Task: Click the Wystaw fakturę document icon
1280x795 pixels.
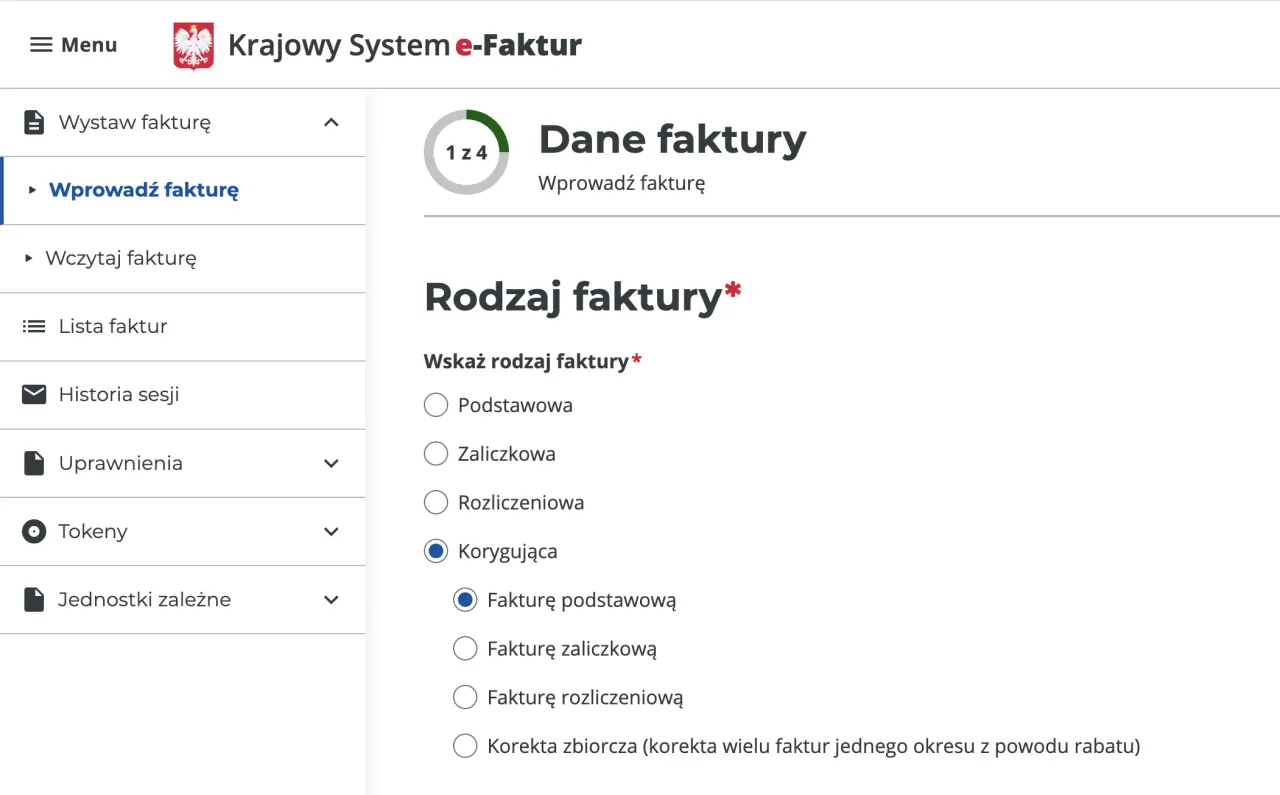Action: point(34,123)
